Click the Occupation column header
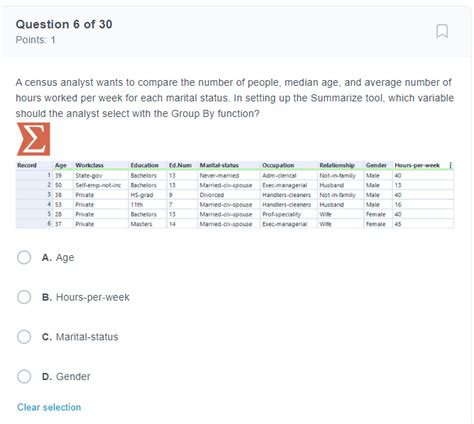The width and height of the screenshot is (474, 424). coord(278,165)
